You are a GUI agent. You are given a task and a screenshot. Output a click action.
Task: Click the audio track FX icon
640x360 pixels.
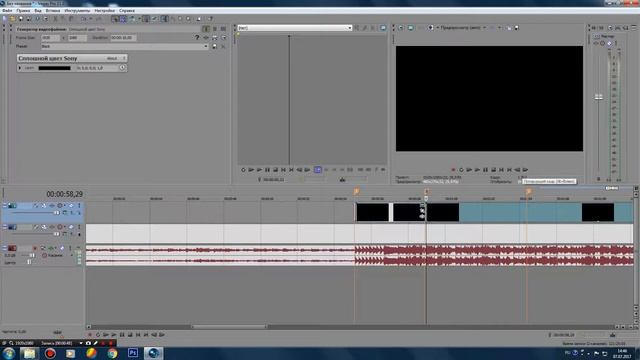tap(51, 248)
